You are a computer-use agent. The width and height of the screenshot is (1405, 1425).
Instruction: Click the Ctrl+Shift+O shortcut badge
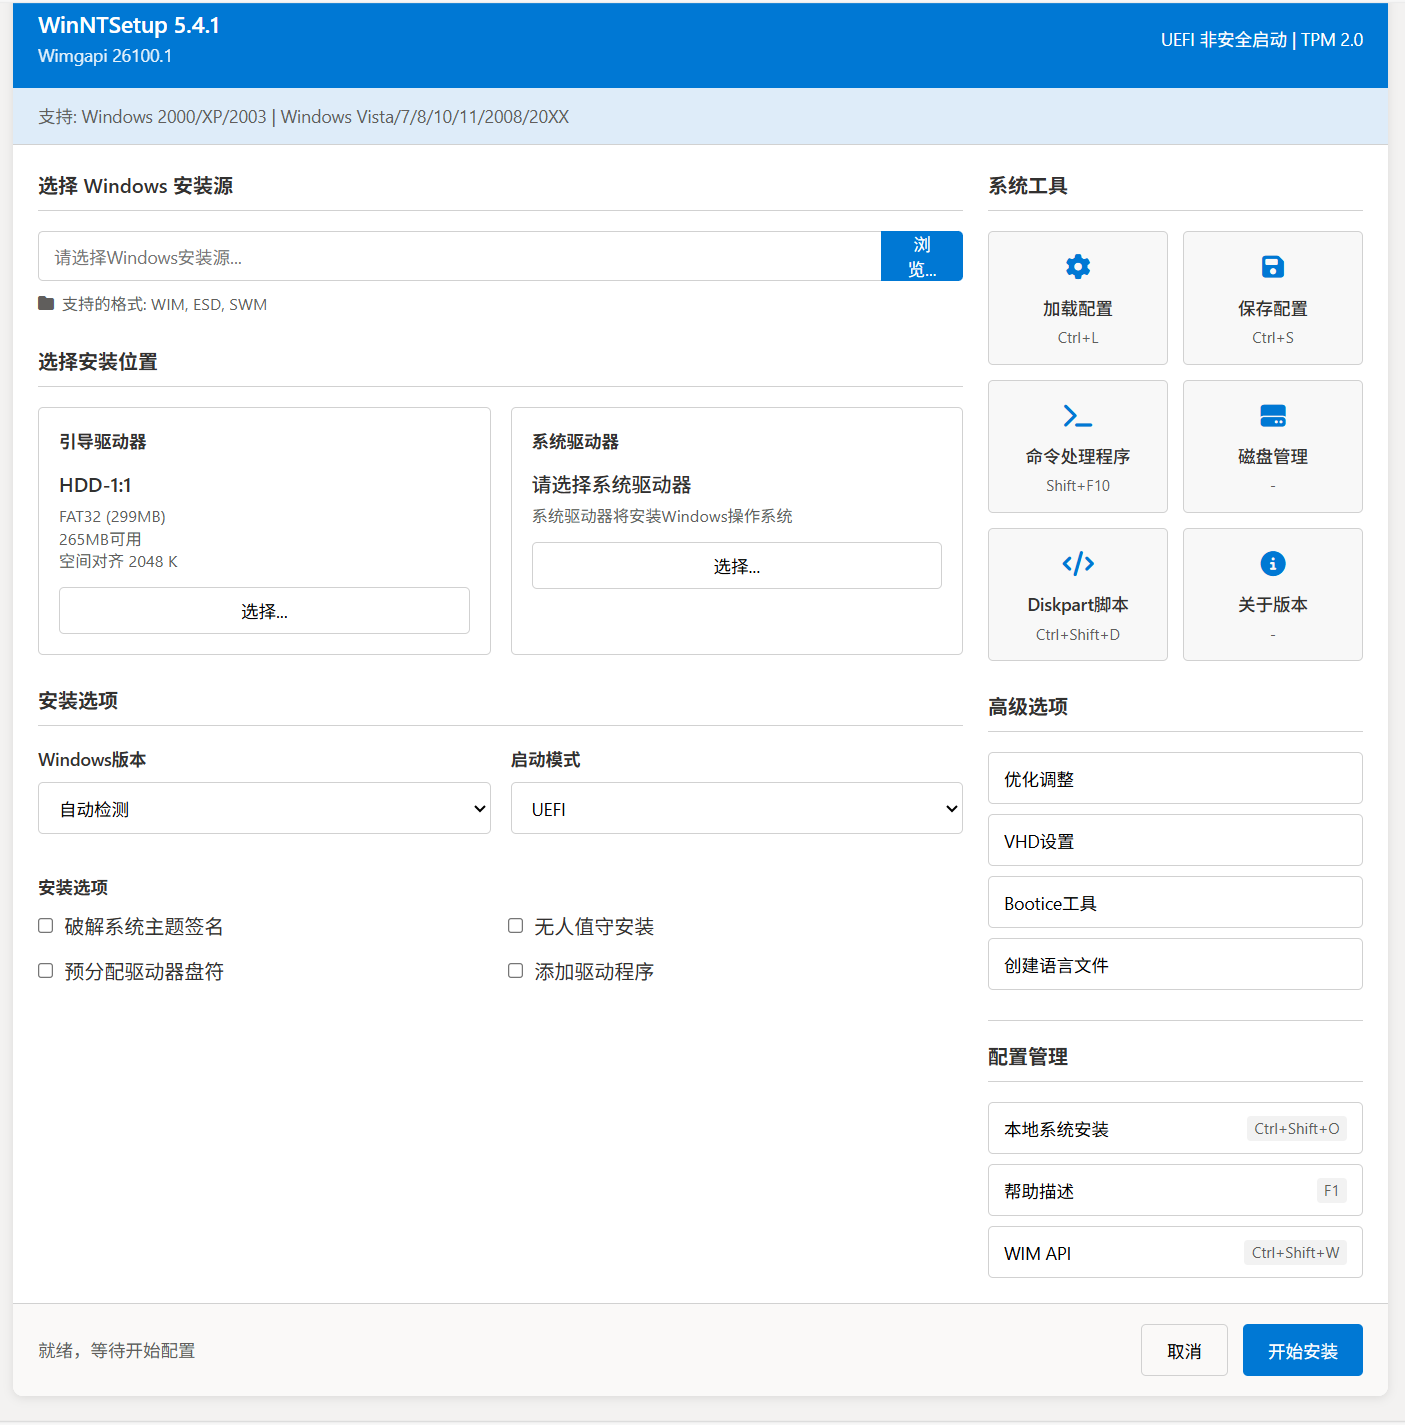pyautogui.click(x=1297, y=1128)
